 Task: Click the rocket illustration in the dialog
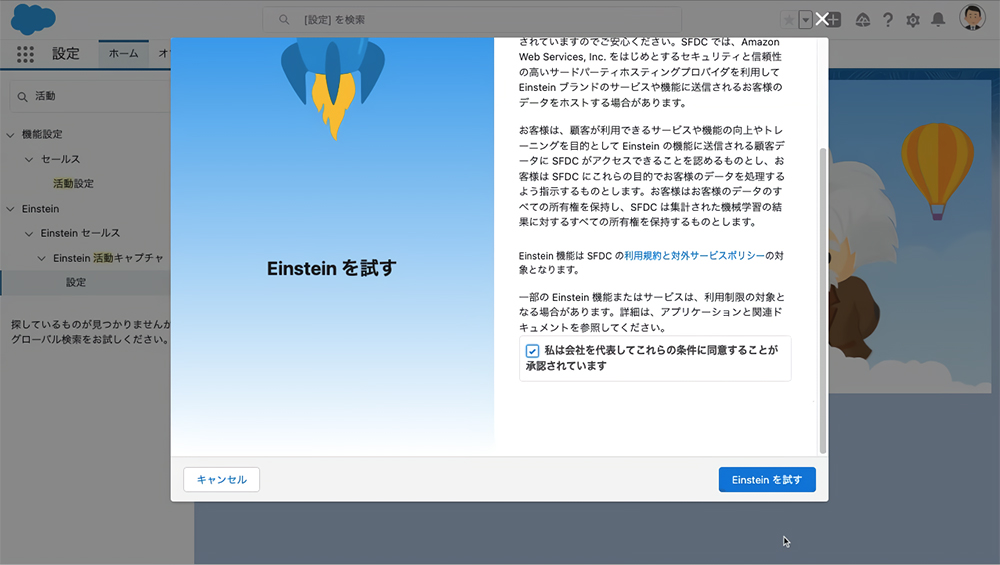point(332,87)
